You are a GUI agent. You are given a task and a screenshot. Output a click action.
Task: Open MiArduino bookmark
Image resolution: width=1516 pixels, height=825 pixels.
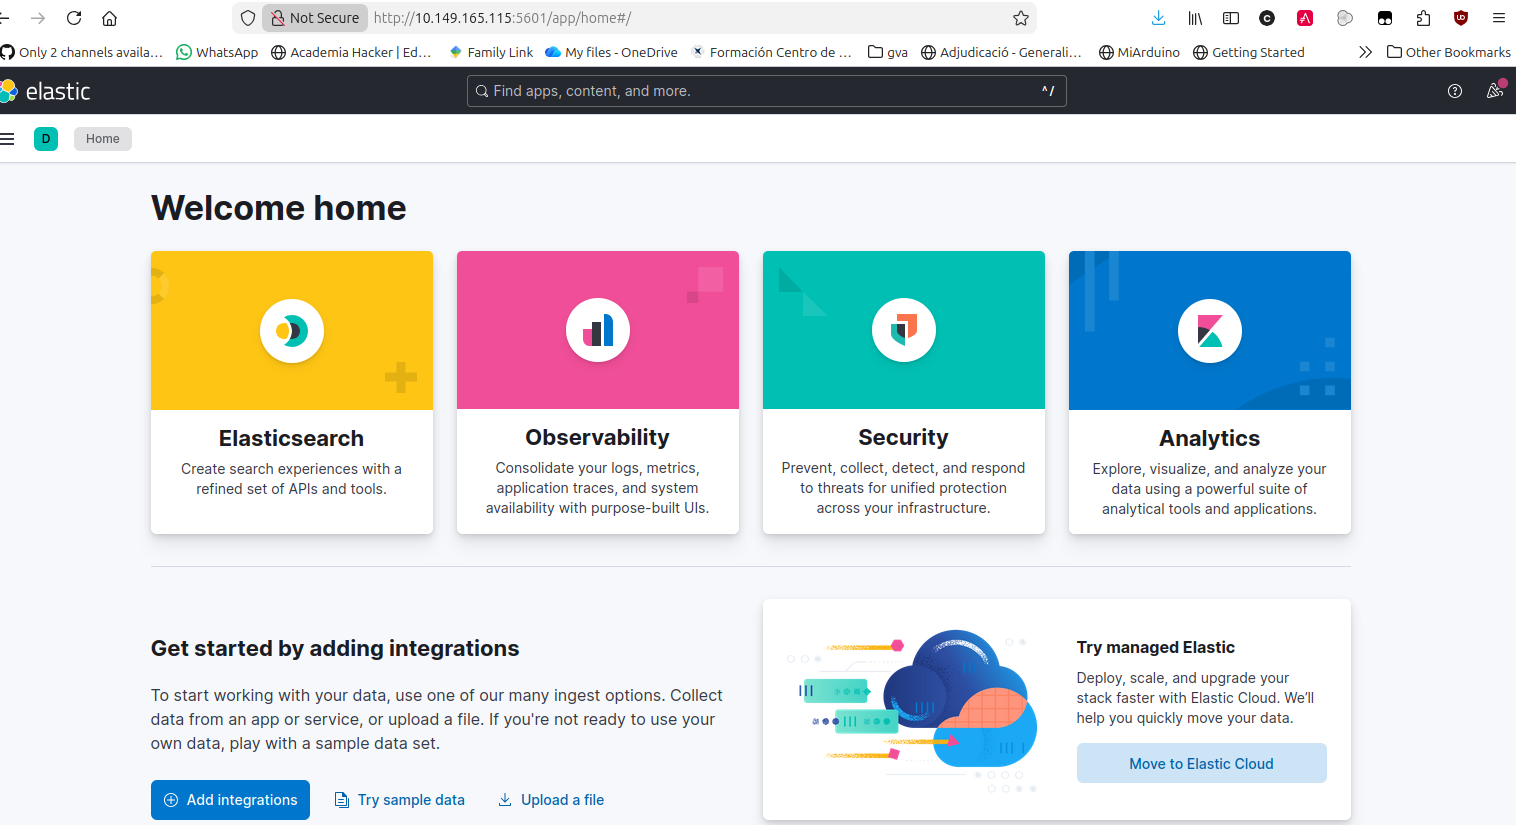click(1139, 52)
